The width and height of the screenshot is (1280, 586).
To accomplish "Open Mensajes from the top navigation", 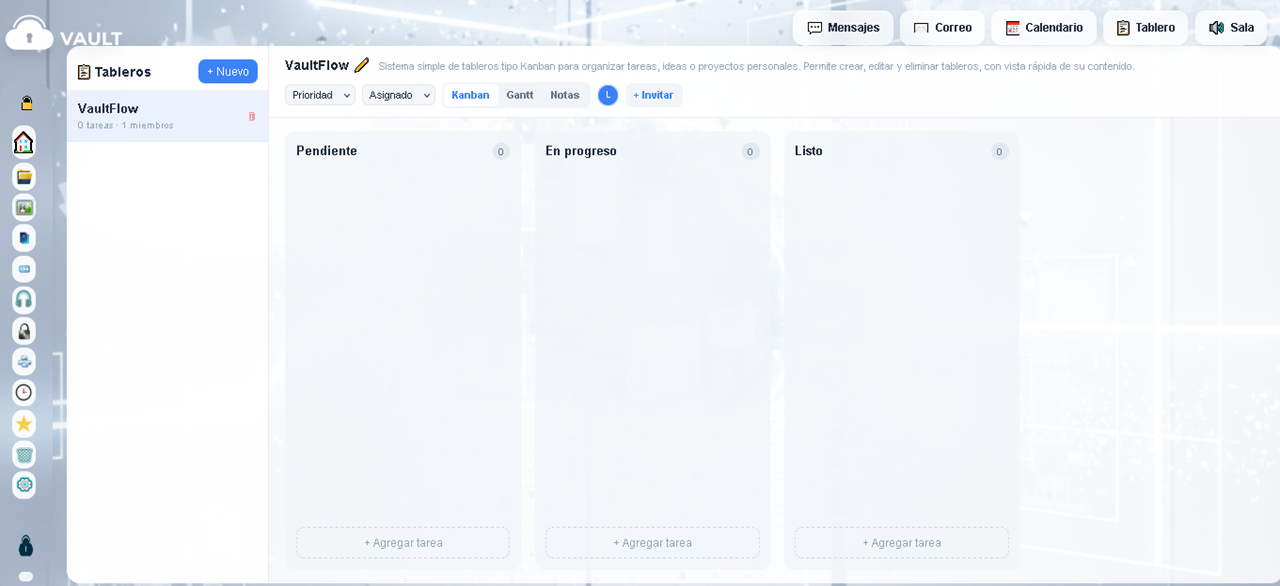I will click(843, 28).
